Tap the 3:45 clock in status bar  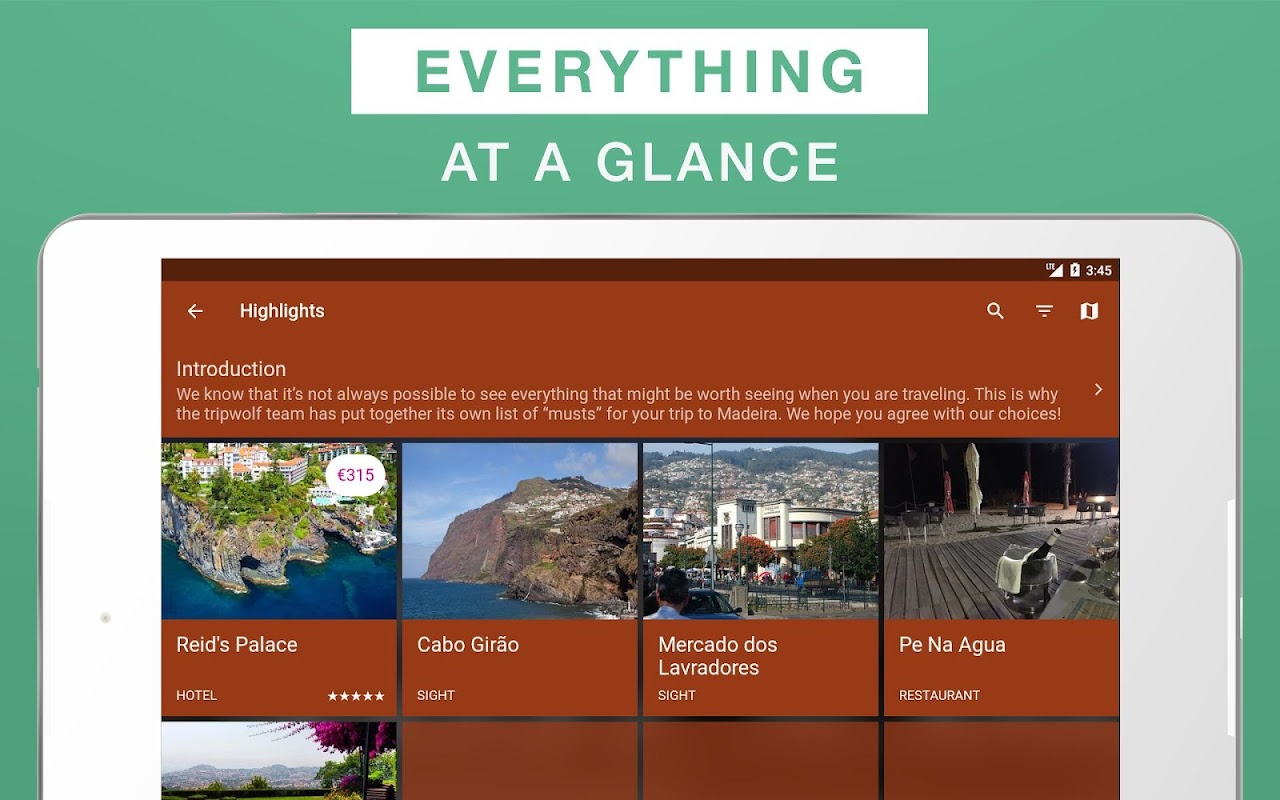[1098, 270]
